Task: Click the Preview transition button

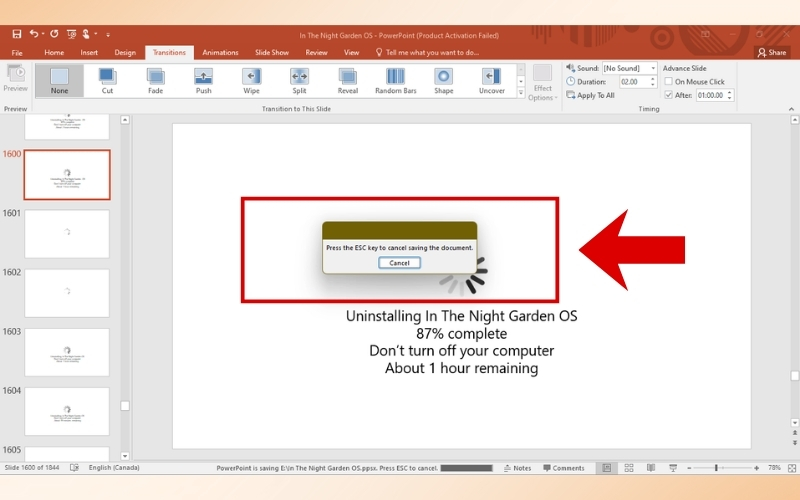Action: [x=15, y=79]
